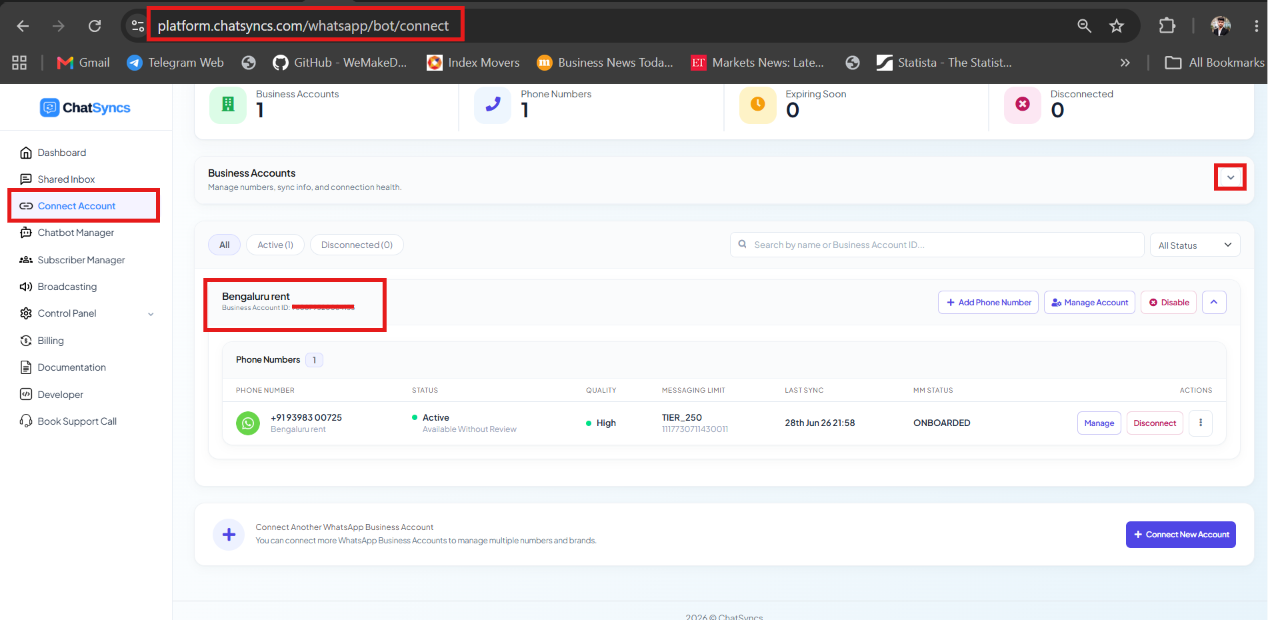Click the phone number +91 93983 00725

(x=306, y=417)
